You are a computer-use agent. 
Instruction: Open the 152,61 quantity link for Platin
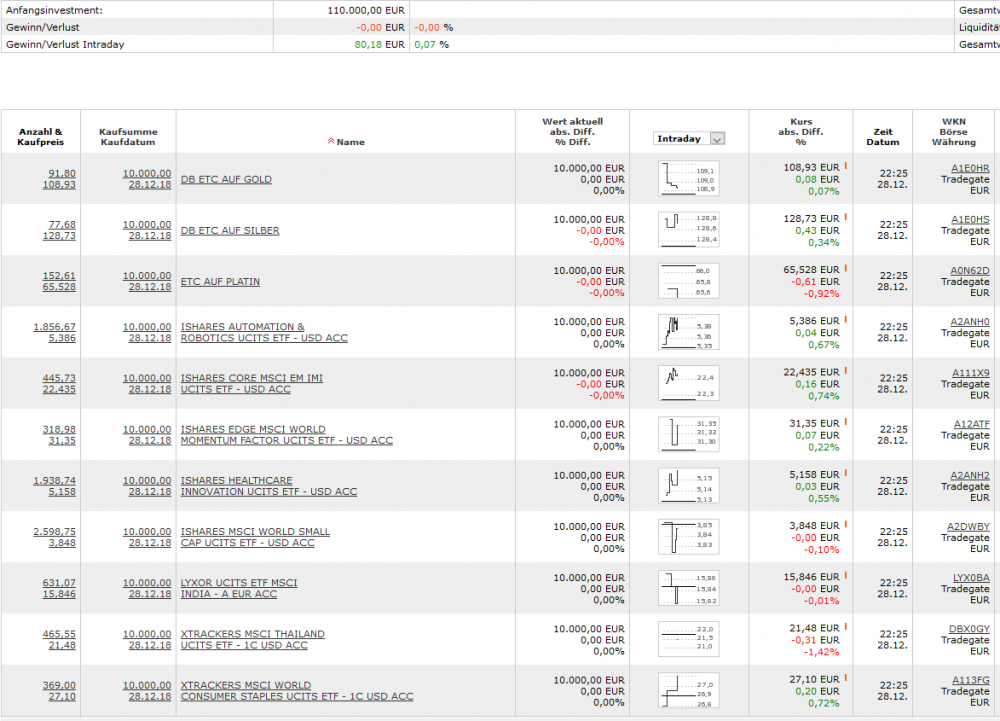[x=59, y=275]
